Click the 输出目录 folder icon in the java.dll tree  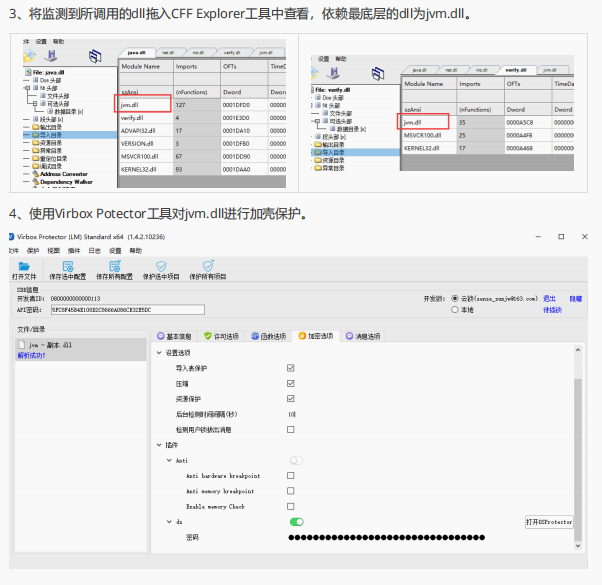point(36,127)
